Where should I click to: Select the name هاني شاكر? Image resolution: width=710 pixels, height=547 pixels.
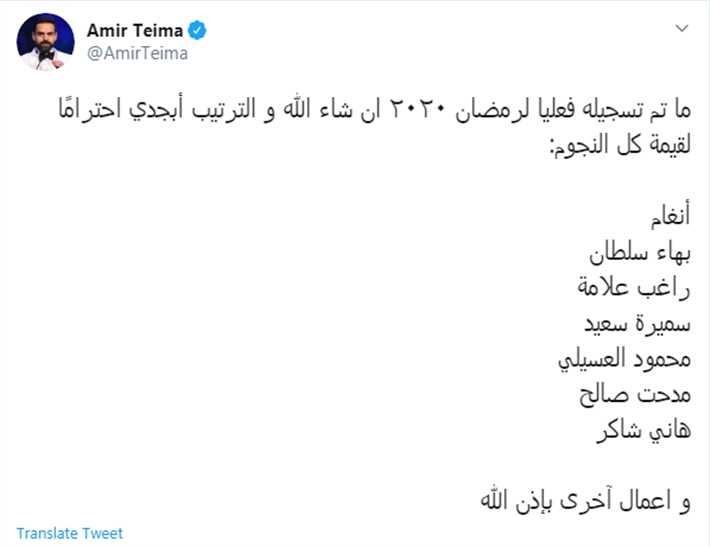[643, 430]
